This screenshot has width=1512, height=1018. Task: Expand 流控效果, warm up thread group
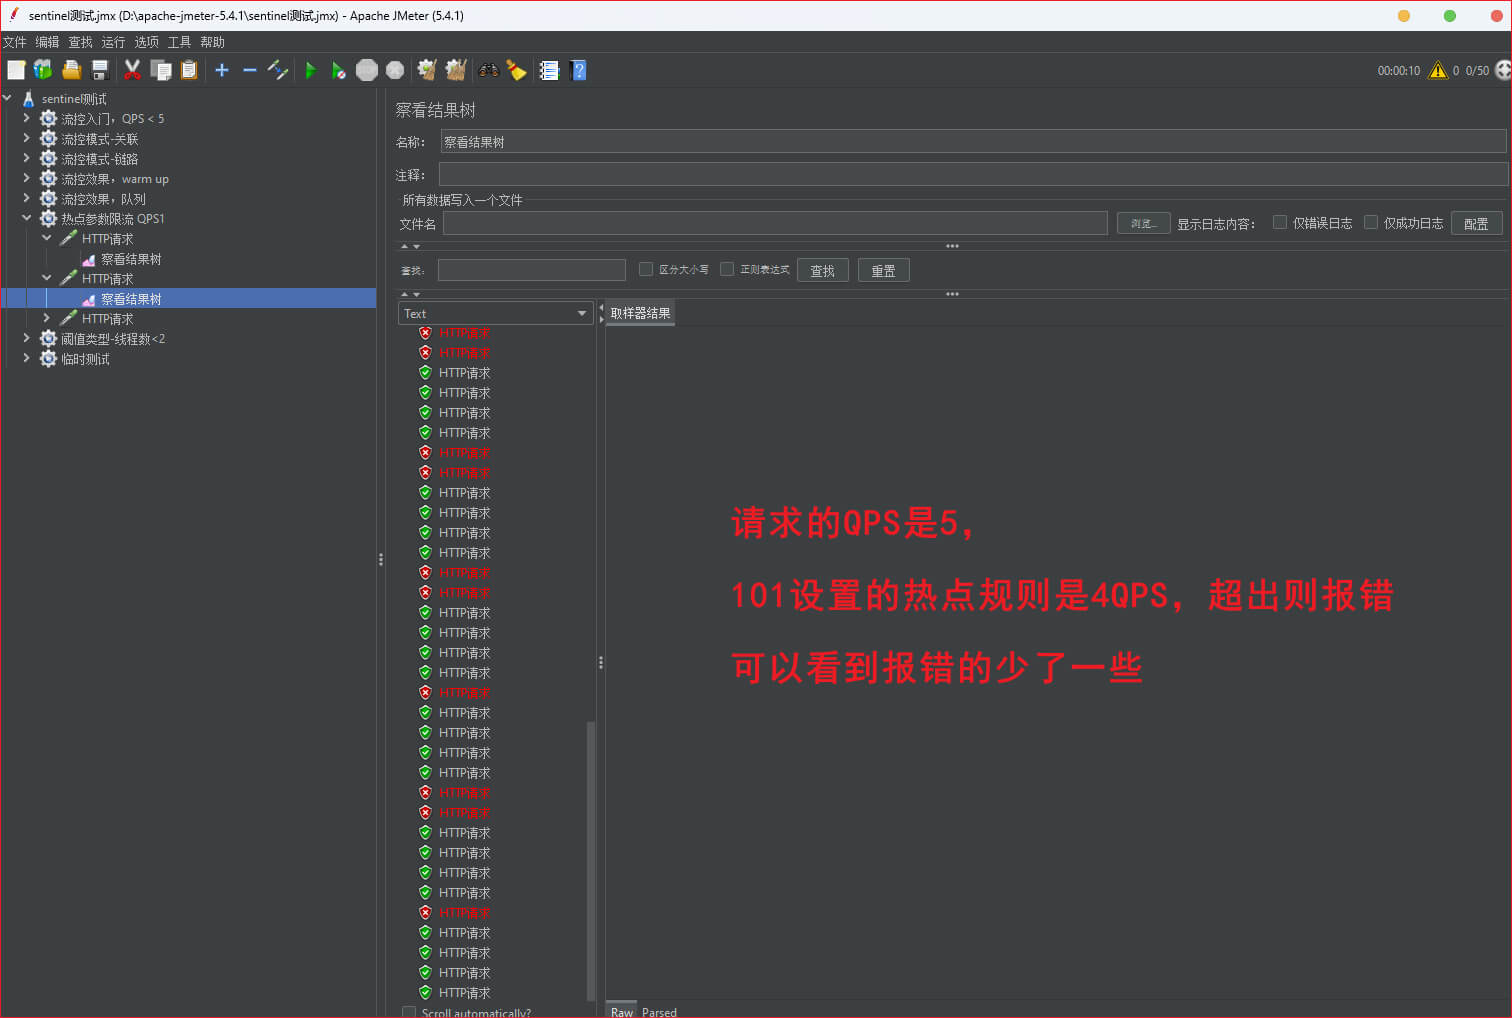[26, 178]
